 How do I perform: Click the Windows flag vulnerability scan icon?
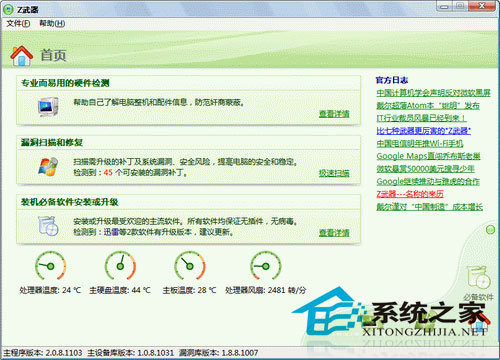(48, 166)
